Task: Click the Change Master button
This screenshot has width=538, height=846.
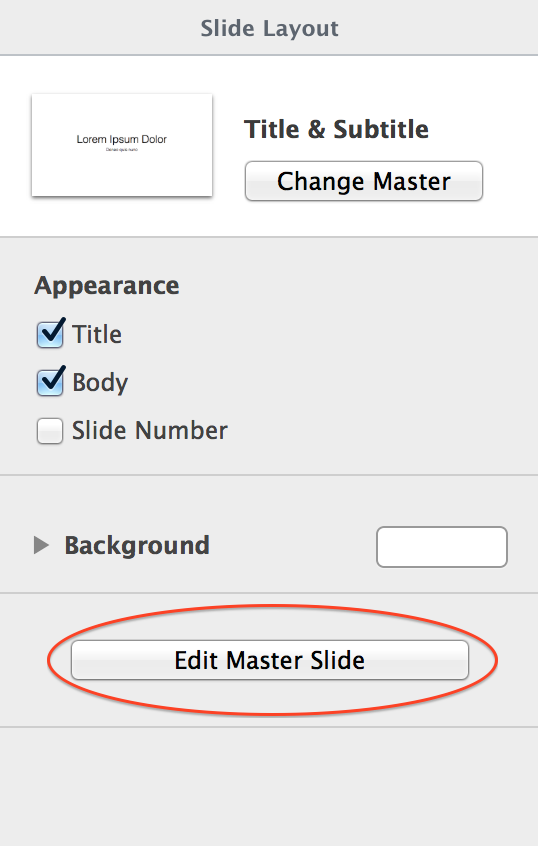Action: (364, 181)
